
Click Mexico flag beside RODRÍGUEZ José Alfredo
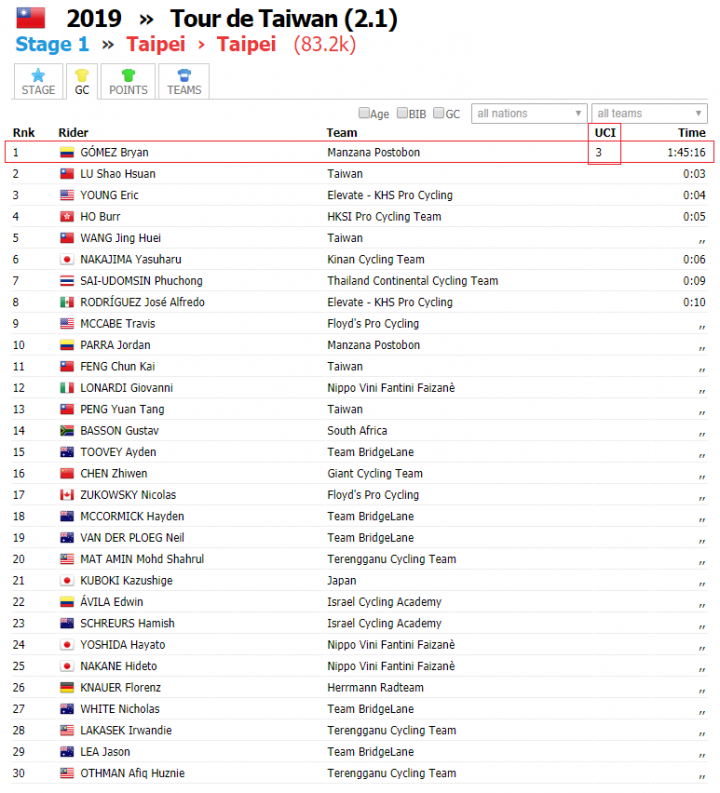[x=67, y=302]
